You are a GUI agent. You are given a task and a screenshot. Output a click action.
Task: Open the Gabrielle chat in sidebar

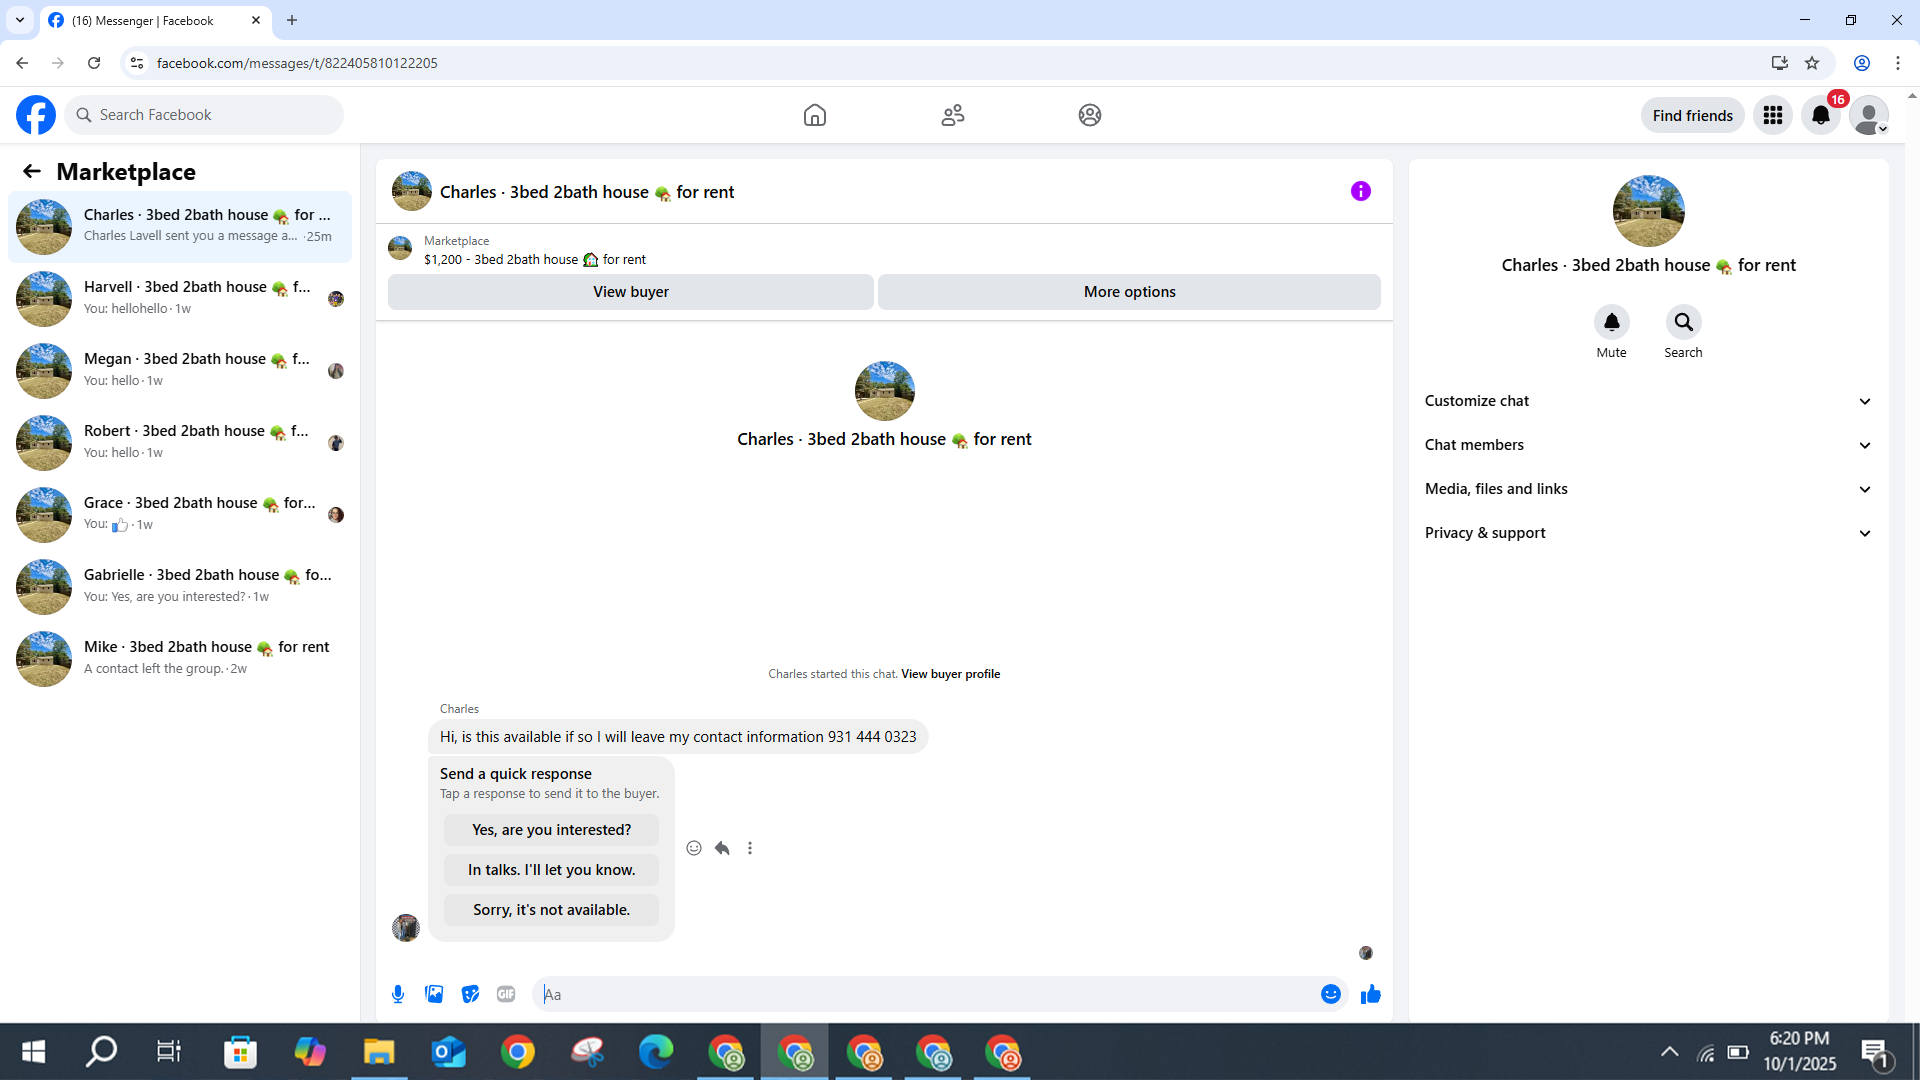tap(180, 587)
